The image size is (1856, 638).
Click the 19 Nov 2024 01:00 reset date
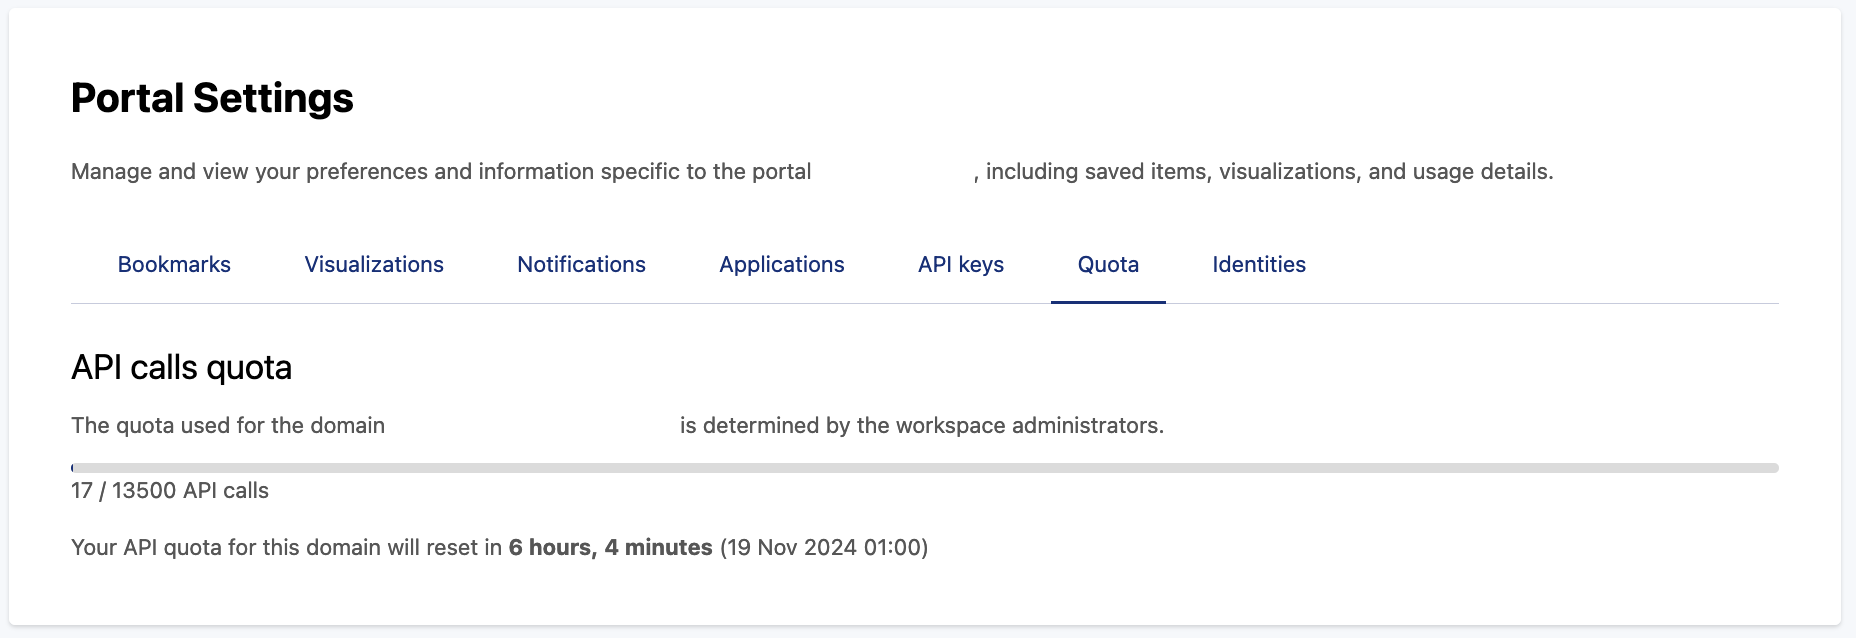[824, 548]
